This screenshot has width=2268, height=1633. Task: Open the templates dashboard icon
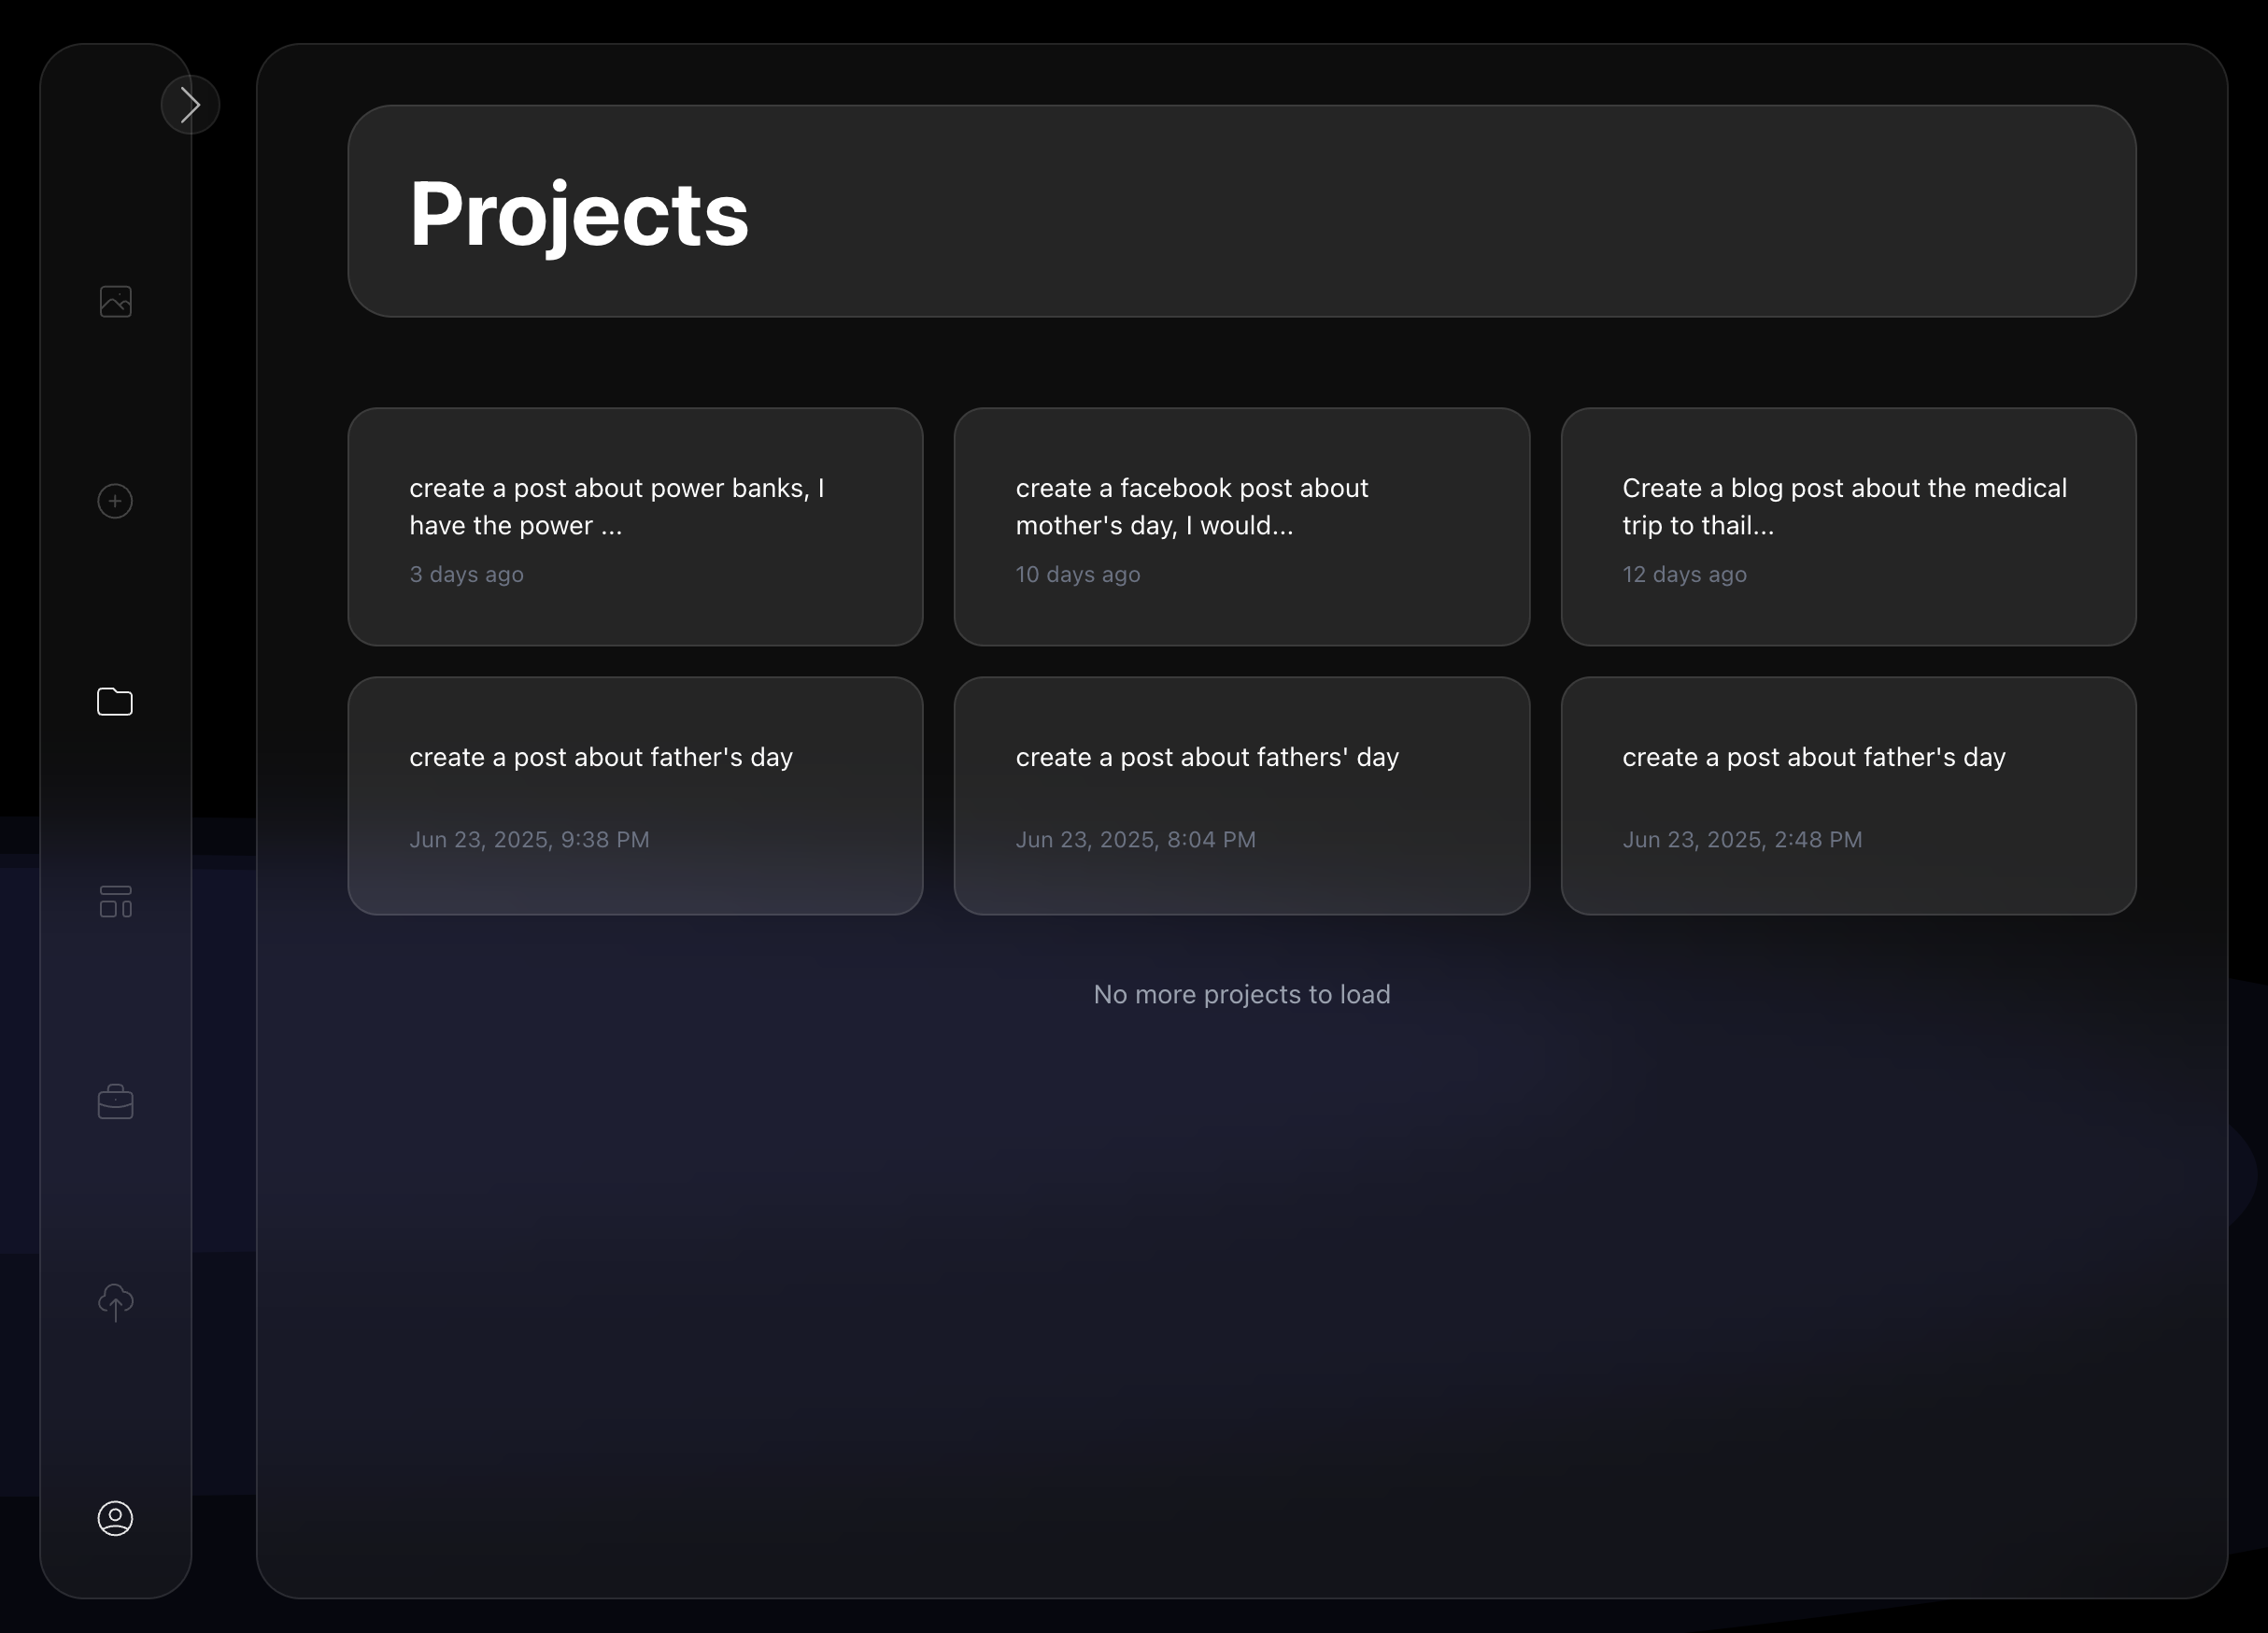pos(115,902)
